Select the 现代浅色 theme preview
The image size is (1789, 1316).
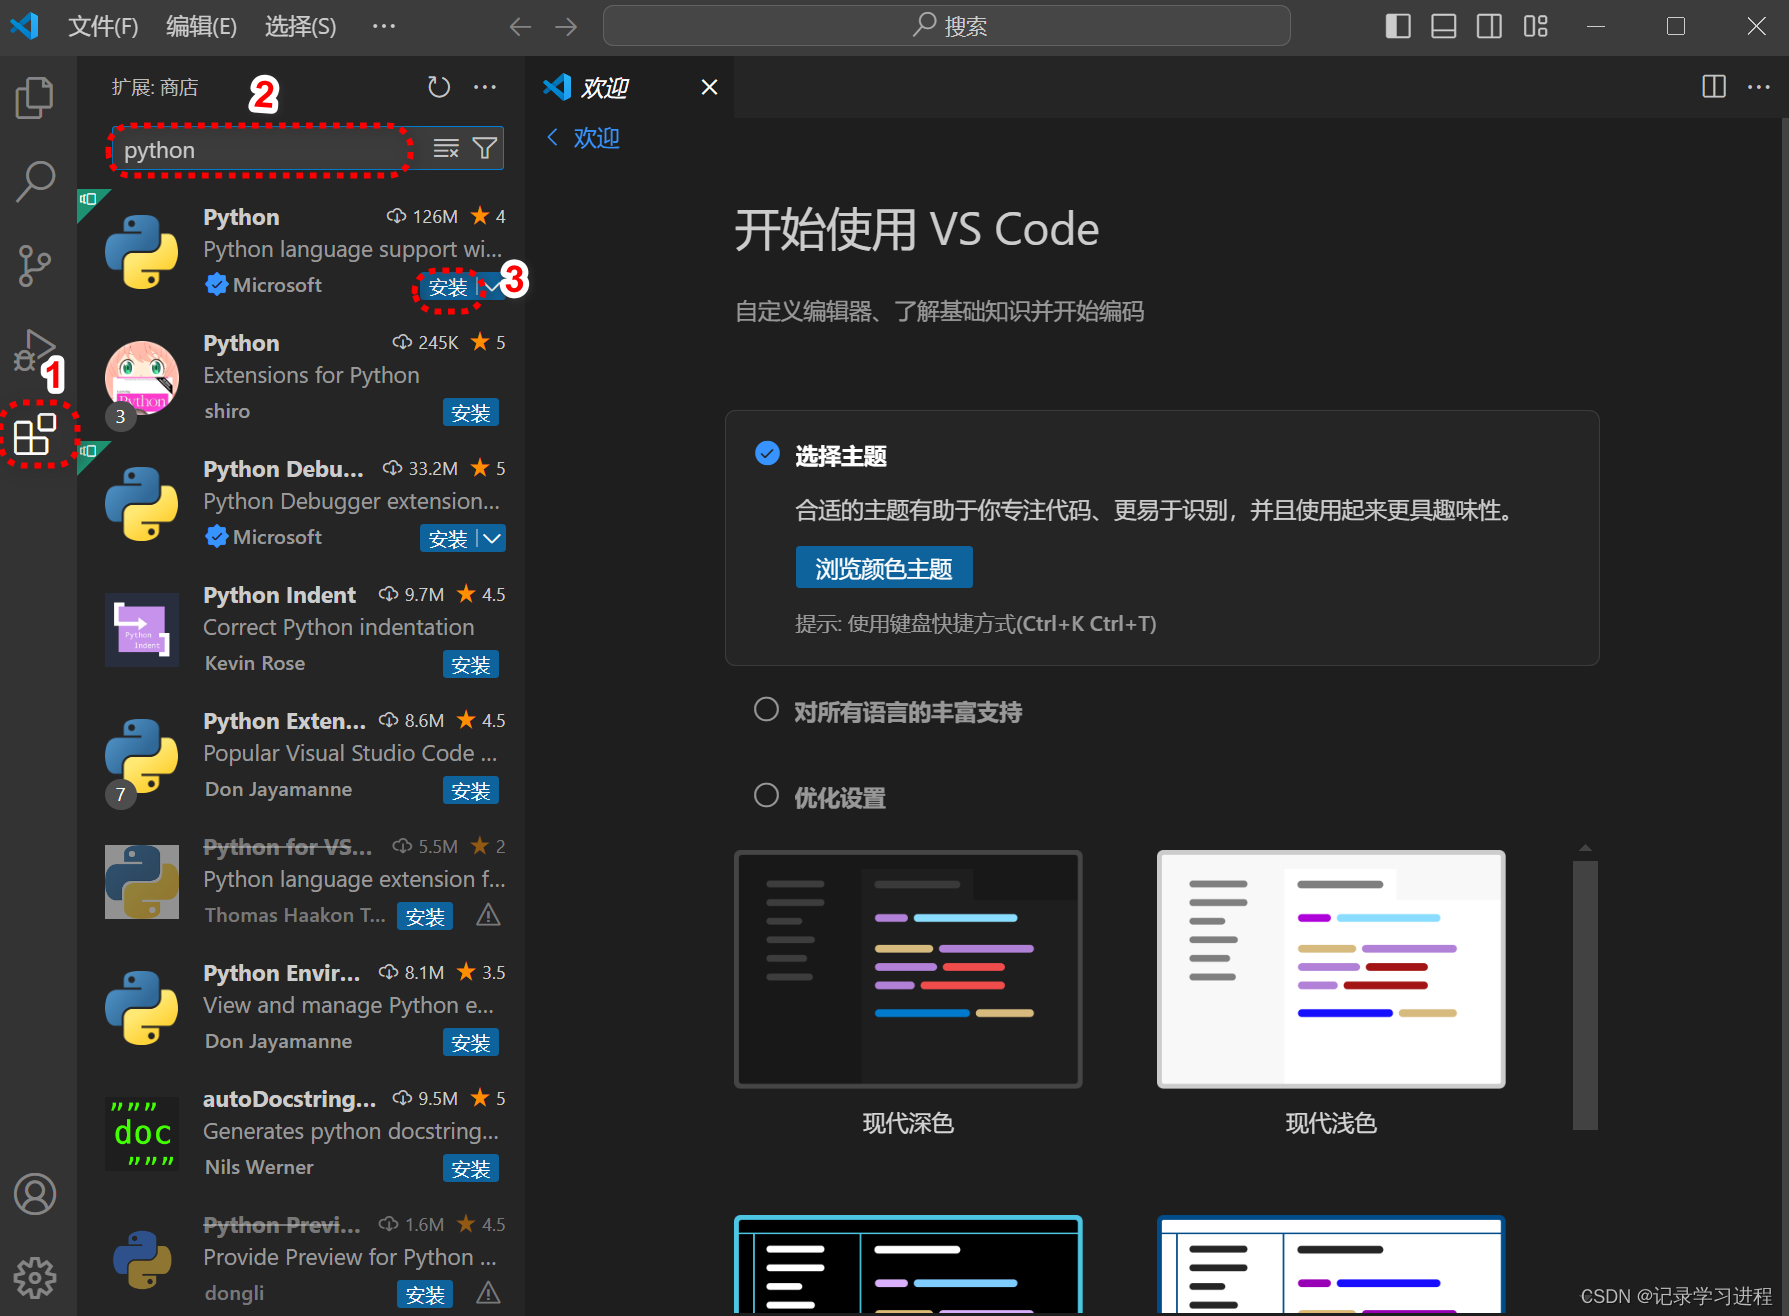click(1330, 968)
